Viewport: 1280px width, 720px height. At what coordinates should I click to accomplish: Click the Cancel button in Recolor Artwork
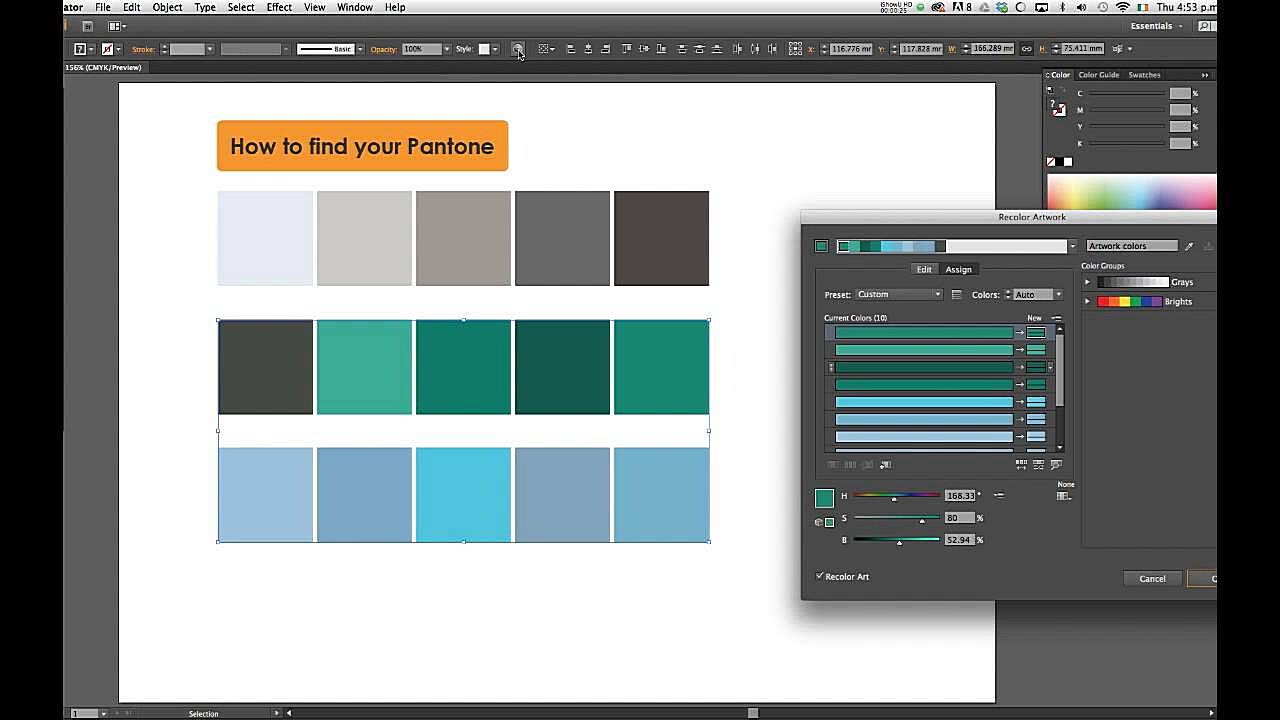[x=1152, y=578]
